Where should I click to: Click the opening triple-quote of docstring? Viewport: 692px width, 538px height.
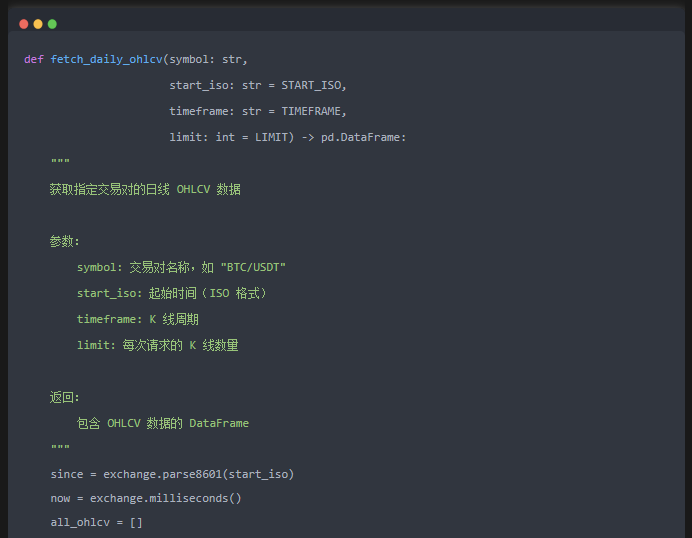[x=60, y=161]
